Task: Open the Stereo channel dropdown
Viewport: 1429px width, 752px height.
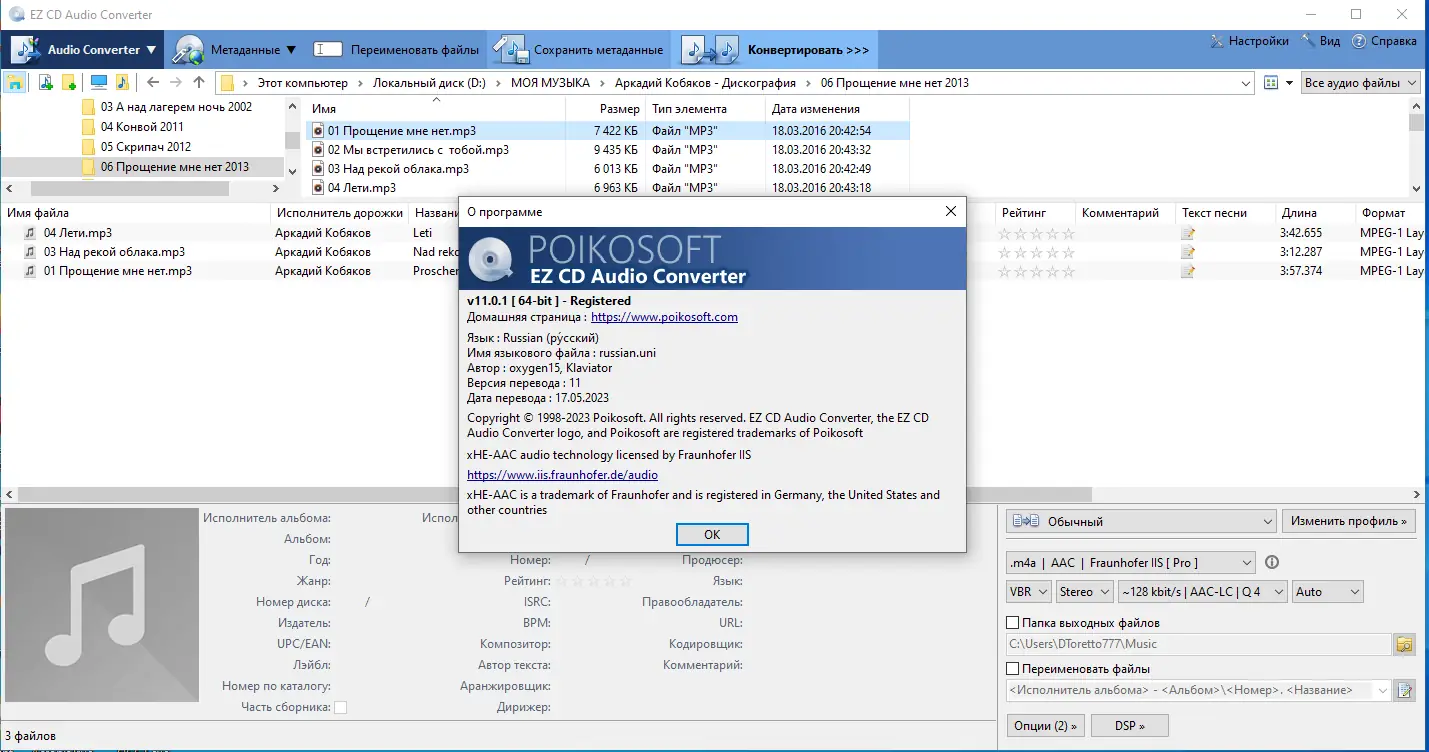Action: pyautogui.click(x=1084, y=591)
